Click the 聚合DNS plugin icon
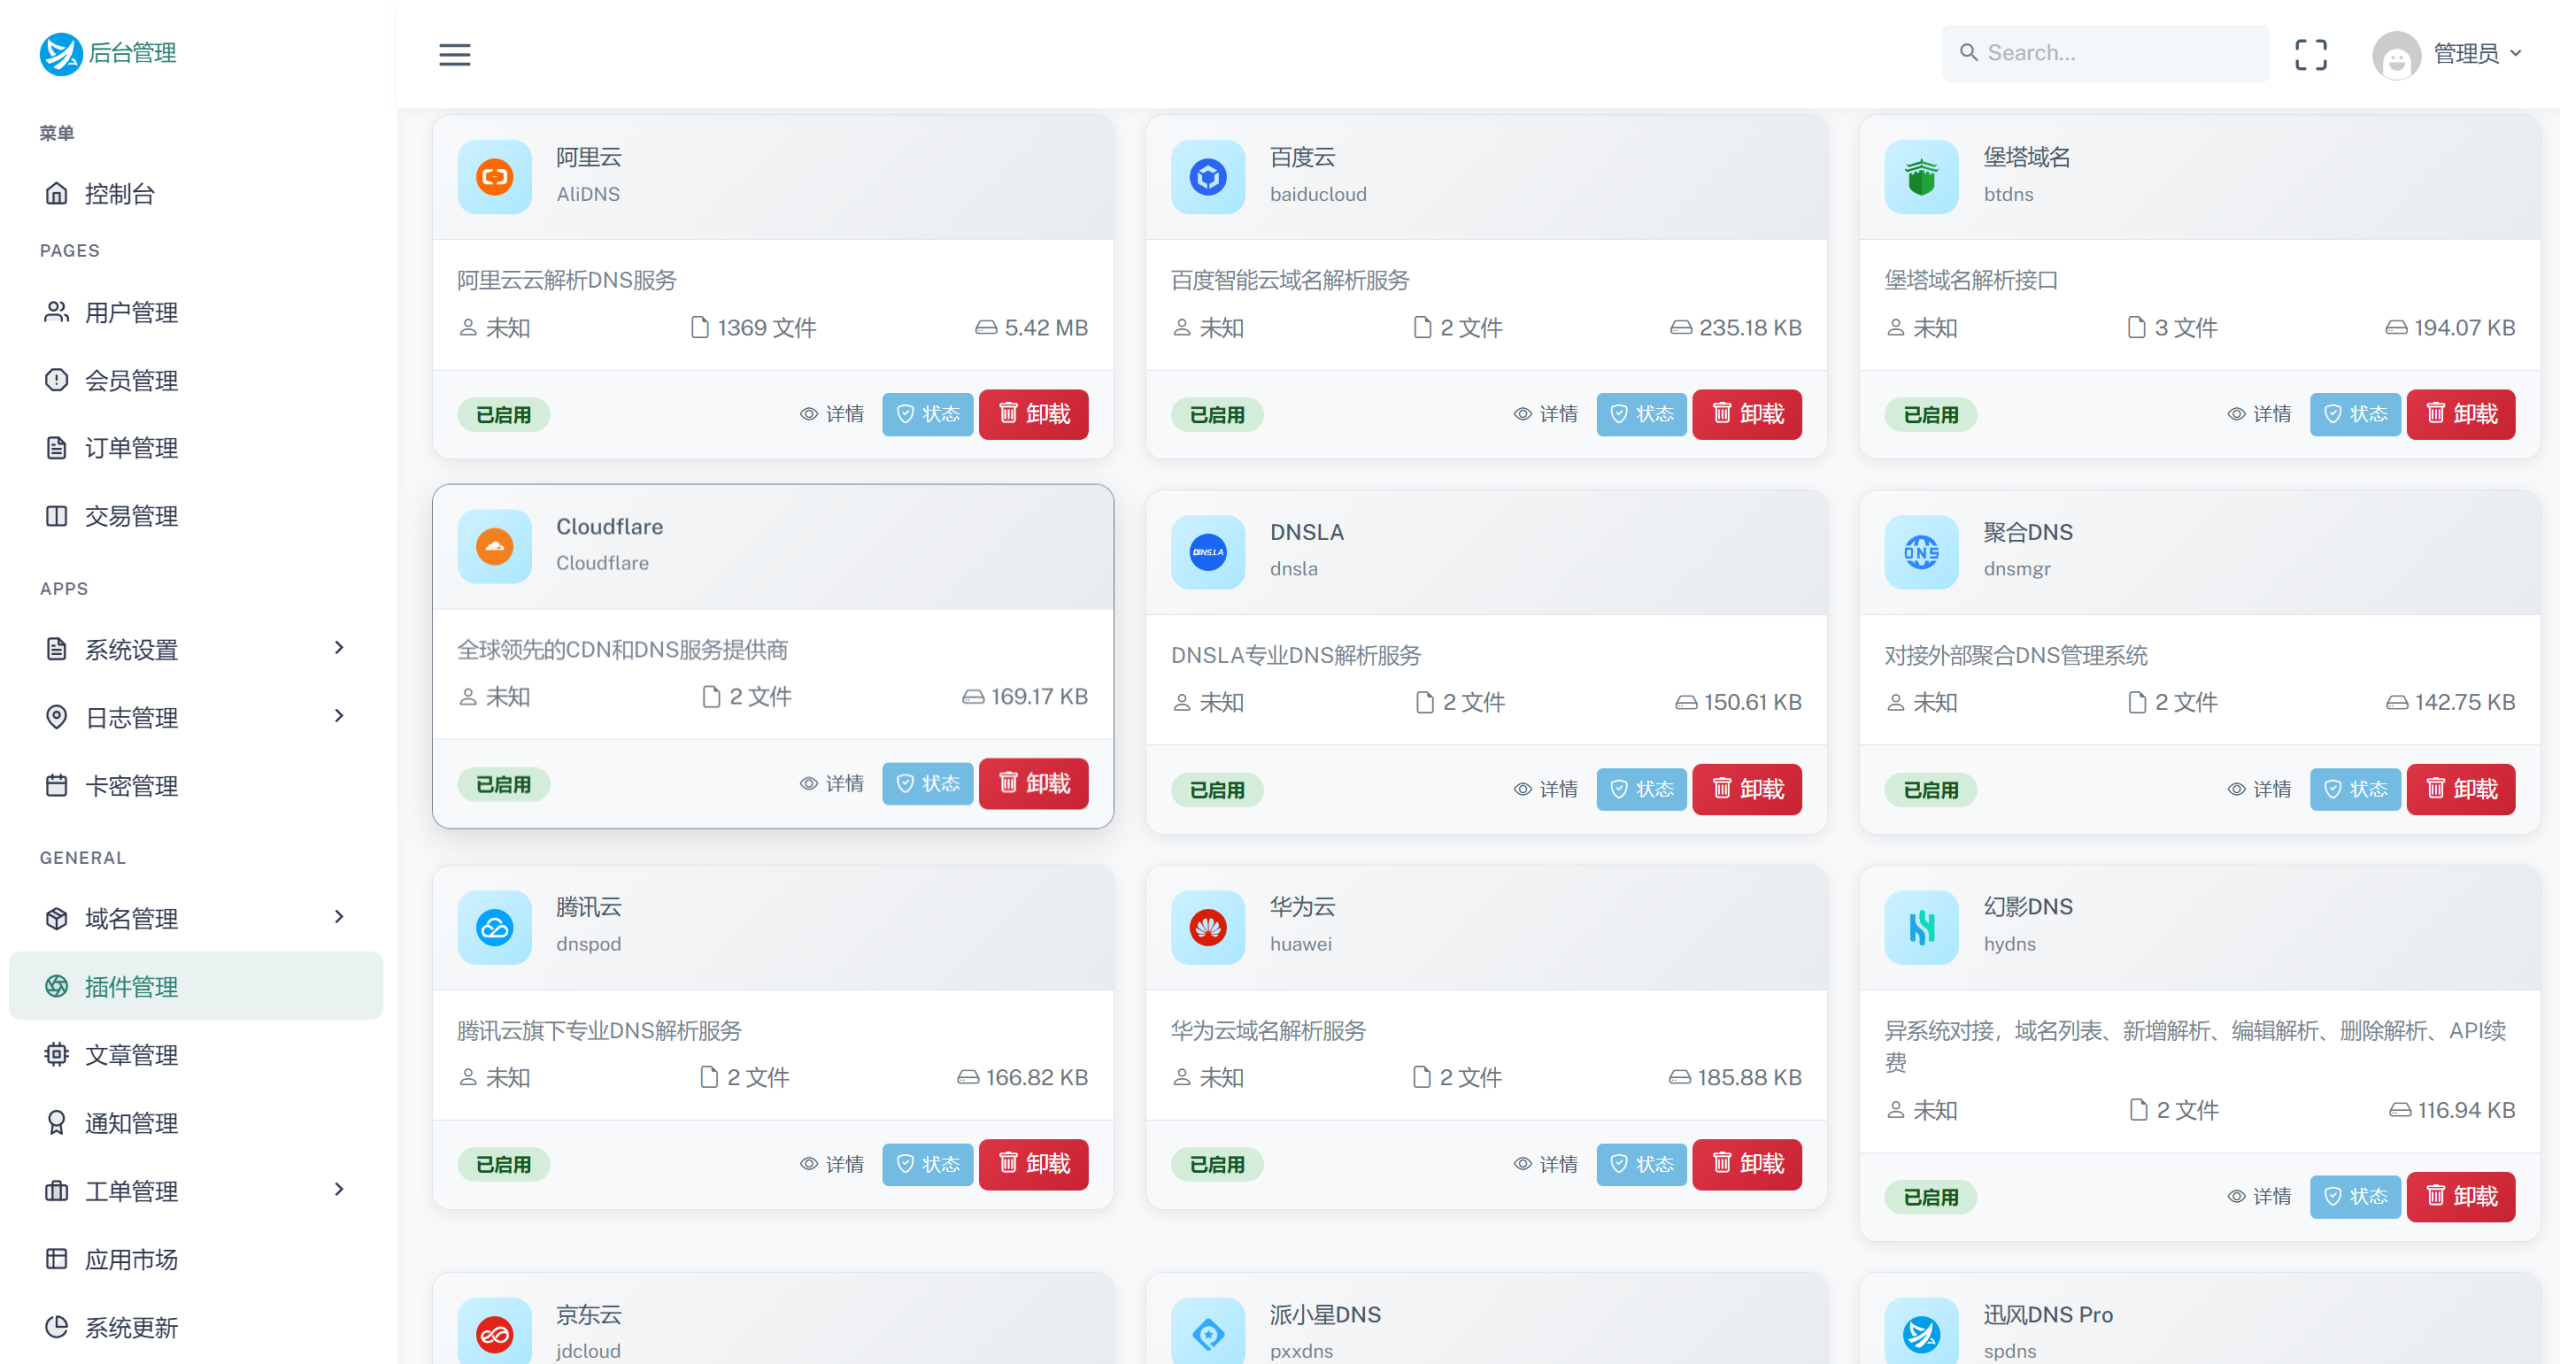The width and height of the screenshot is (2560, 1364). click(x=1920, y=552)
